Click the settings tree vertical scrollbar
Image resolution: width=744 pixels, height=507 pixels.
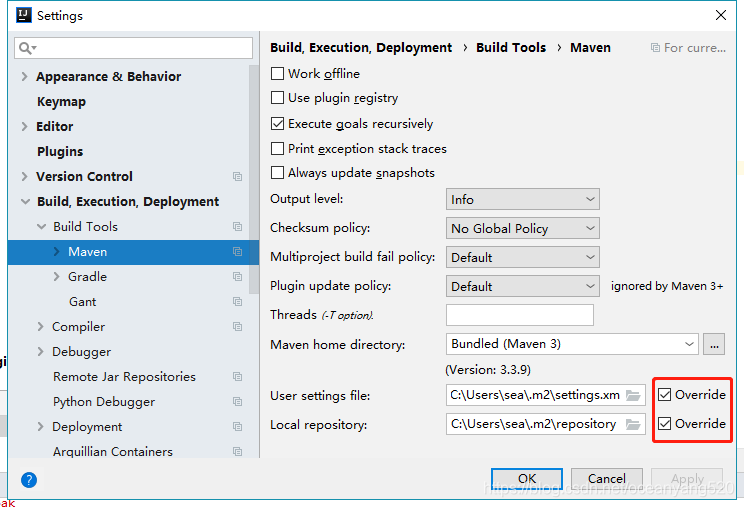pyautogui.click(x=254, y=180)
